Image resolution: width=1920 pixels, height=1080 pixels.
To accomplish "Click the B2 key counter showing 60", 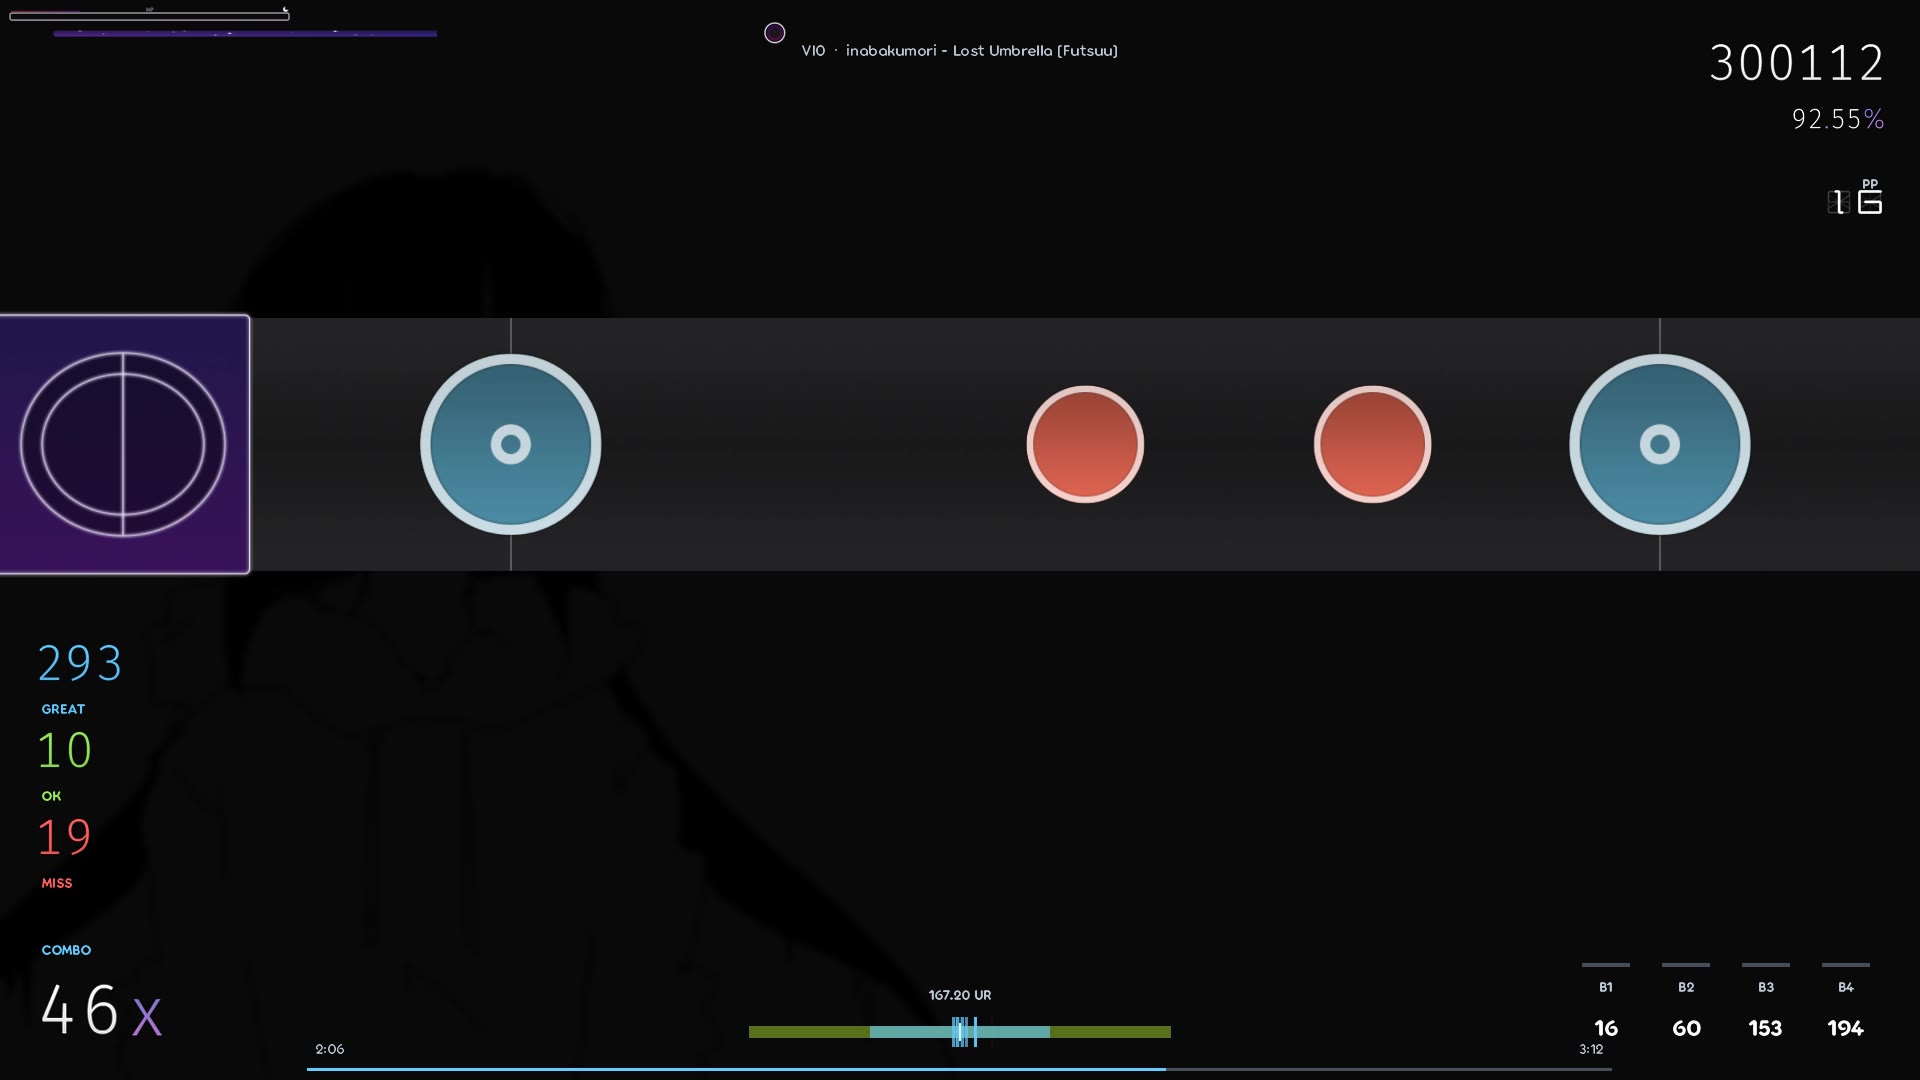I will point(1686,1003).
